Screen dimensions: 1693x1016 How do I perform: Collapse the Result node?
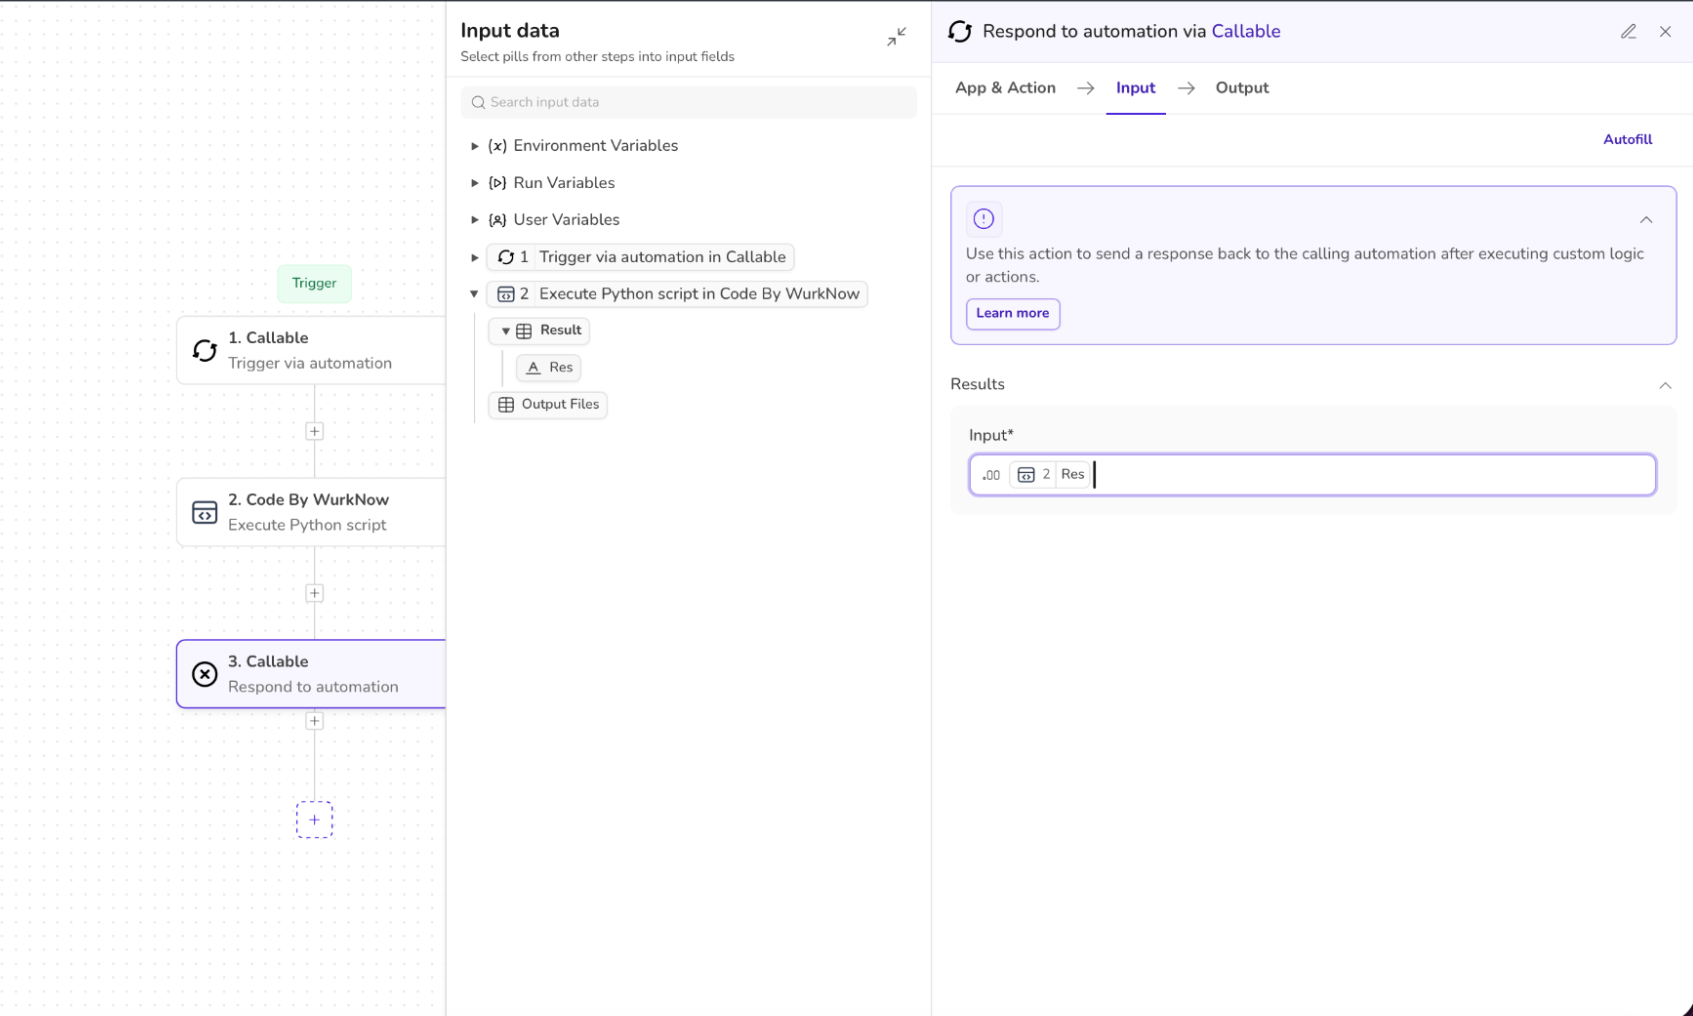coord(506,331)
